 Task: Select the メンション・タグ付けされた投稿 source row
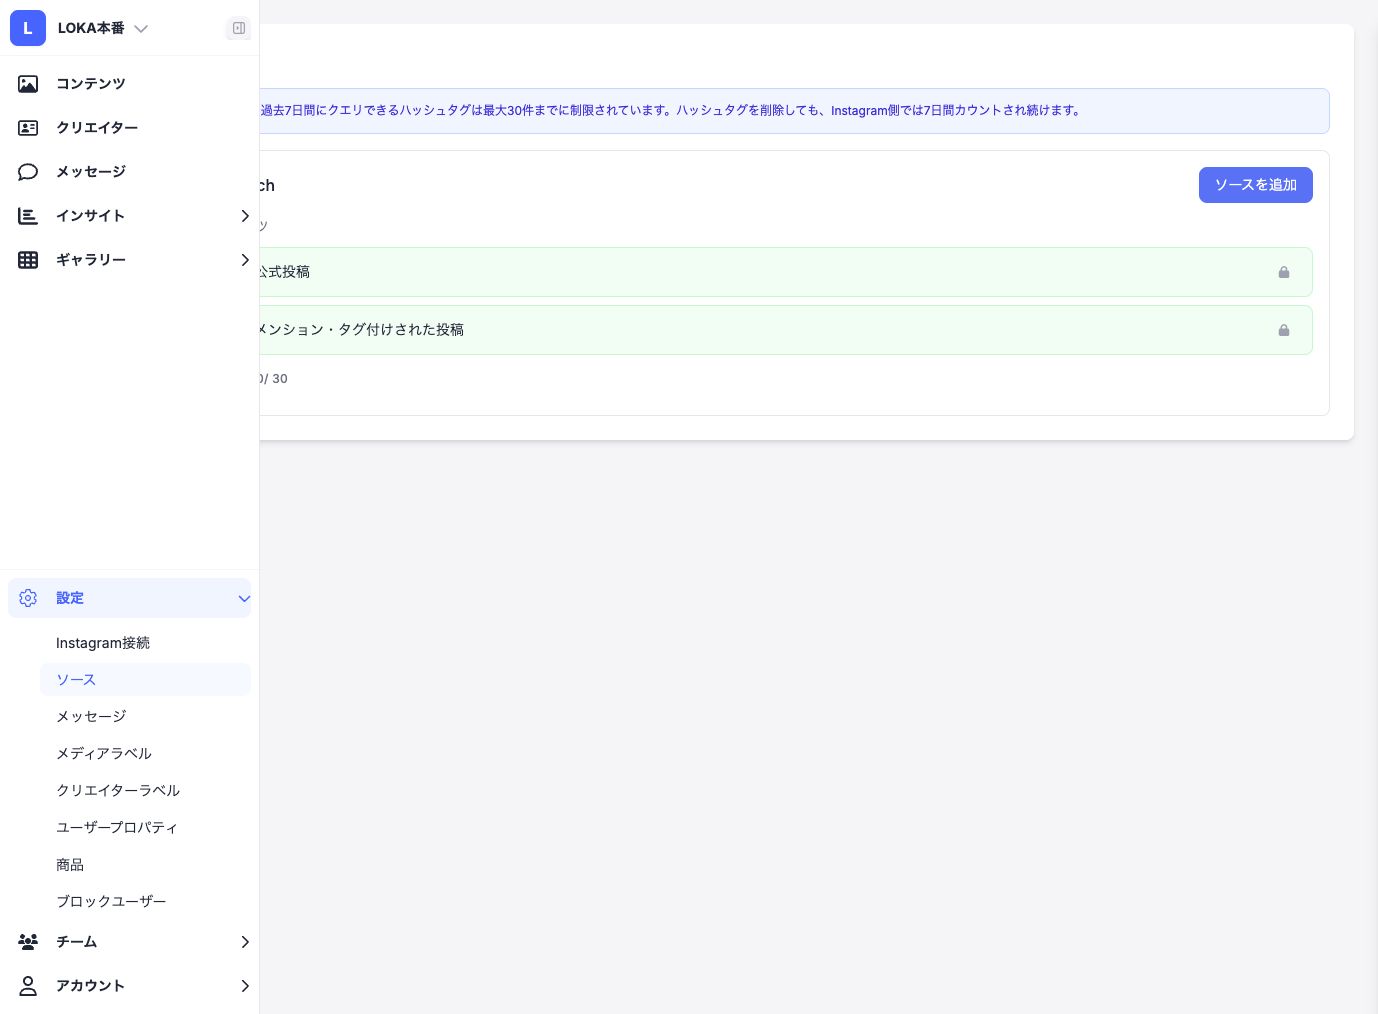(785, 330)
